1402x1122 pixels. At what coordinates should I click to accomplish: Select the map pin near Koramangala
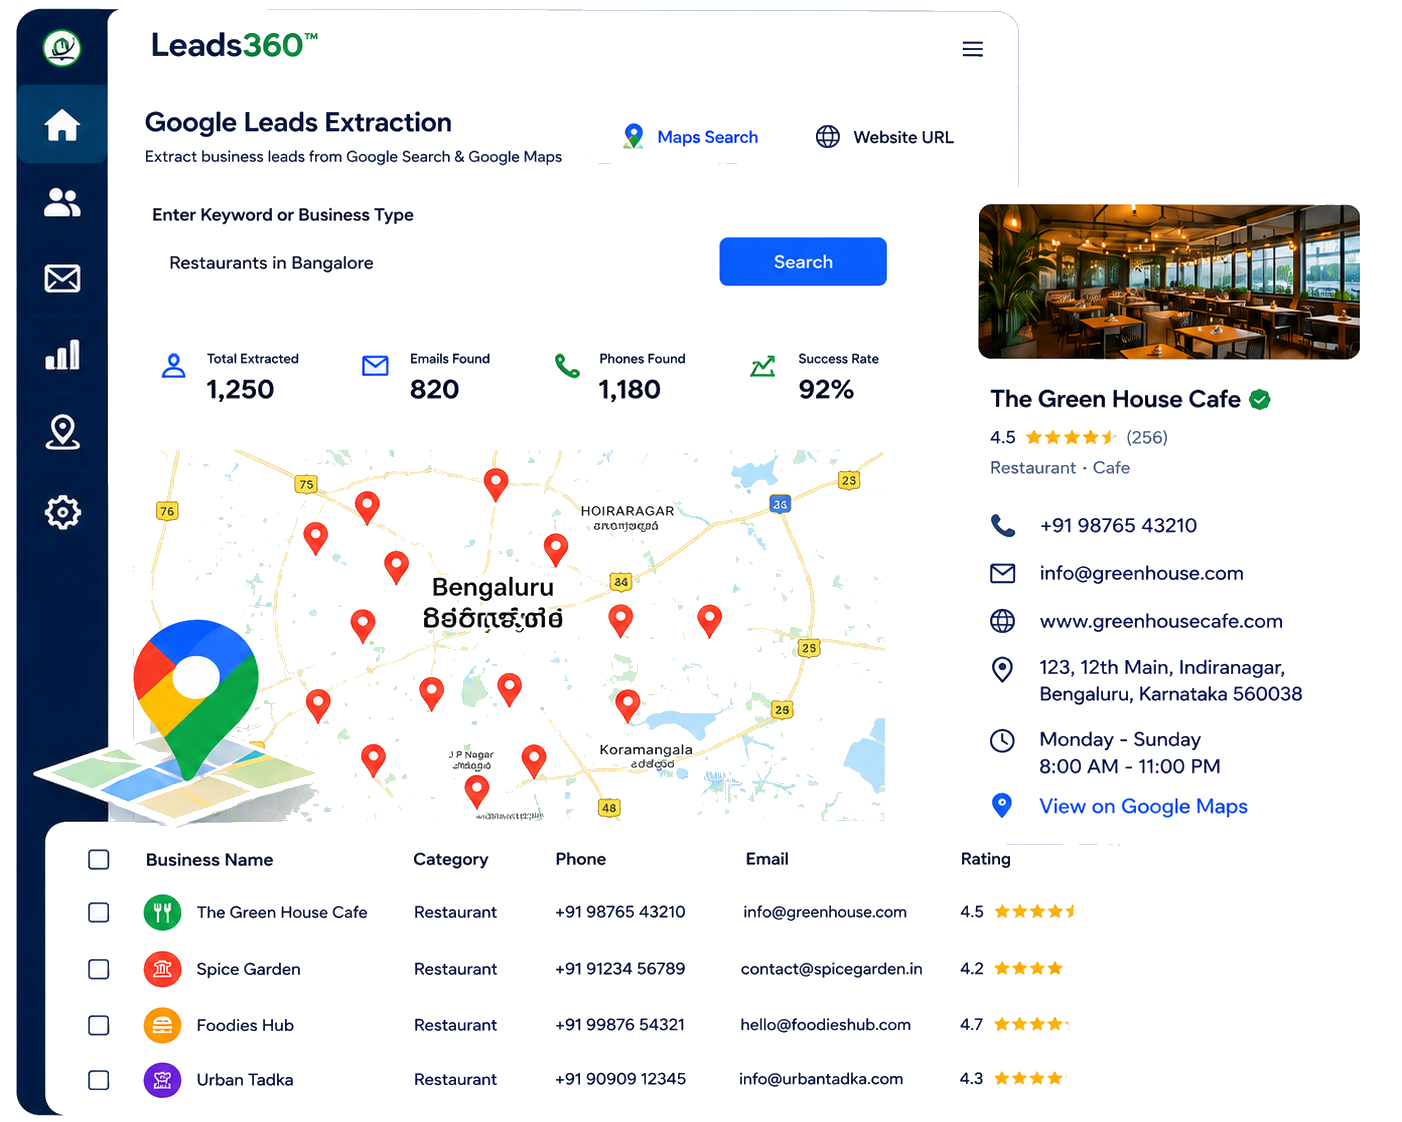pyautogui.click(x=627, y=705)
